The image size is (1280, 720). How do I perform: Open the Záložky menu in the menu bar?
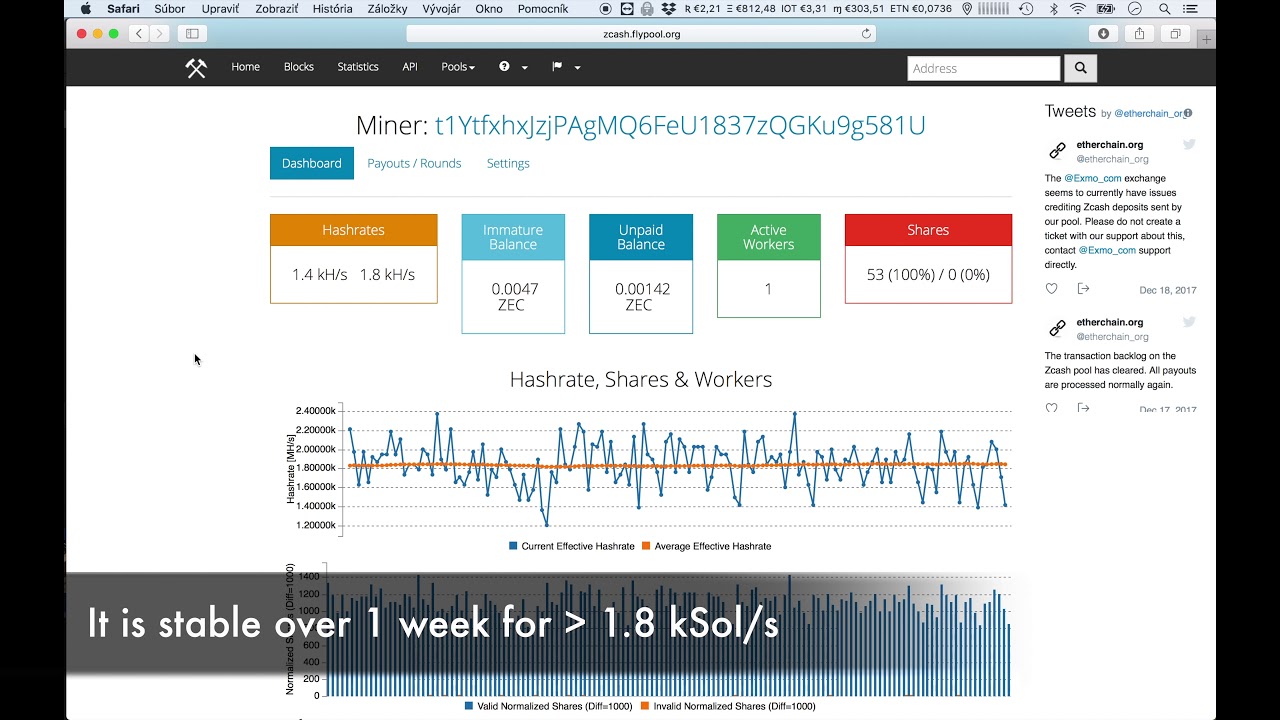click(x=388, y=9)
